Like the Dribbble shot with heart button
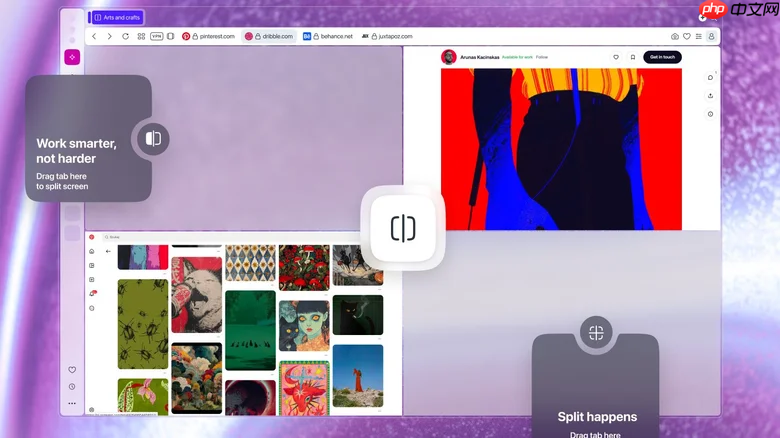 click(616, 57)
